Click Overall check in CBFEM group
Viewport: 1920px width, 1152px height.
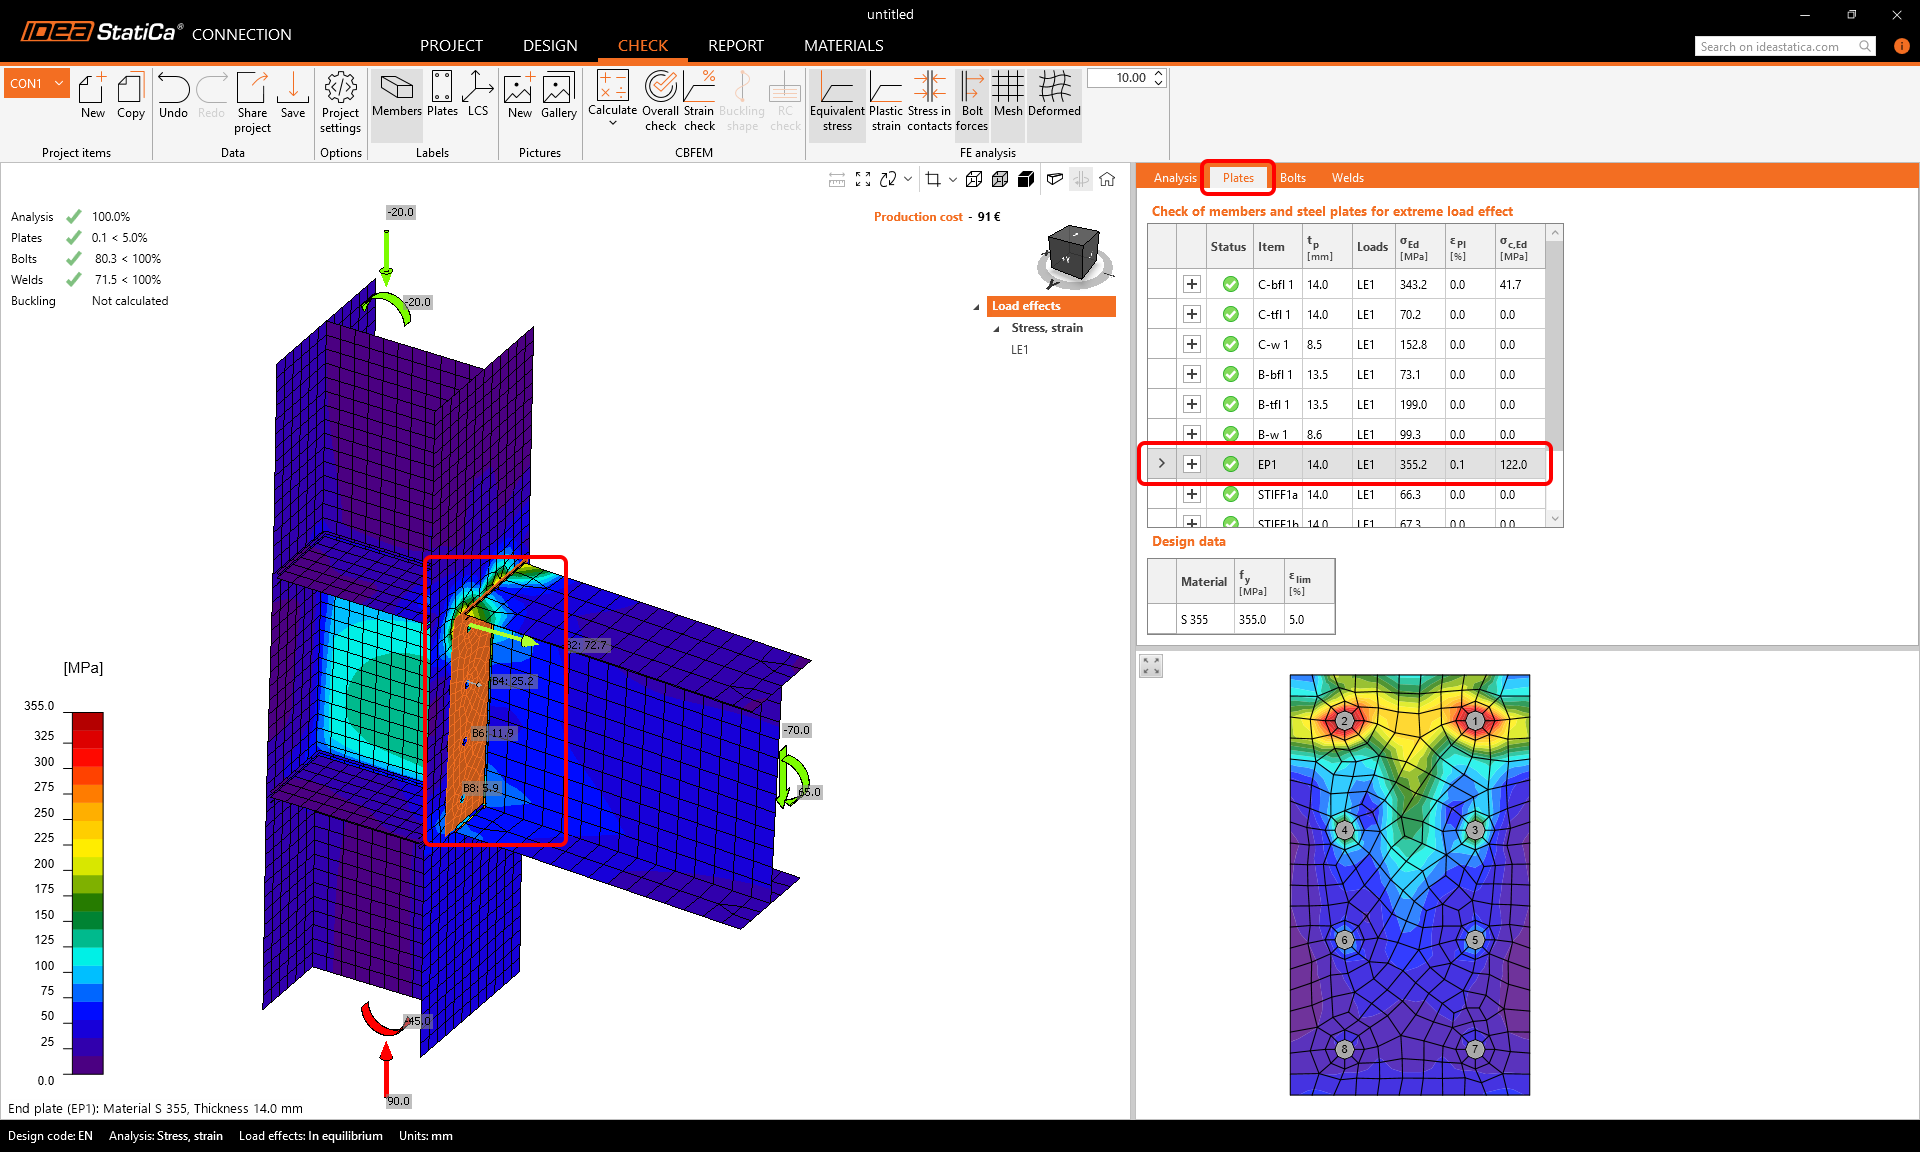(x=661, y=100)
